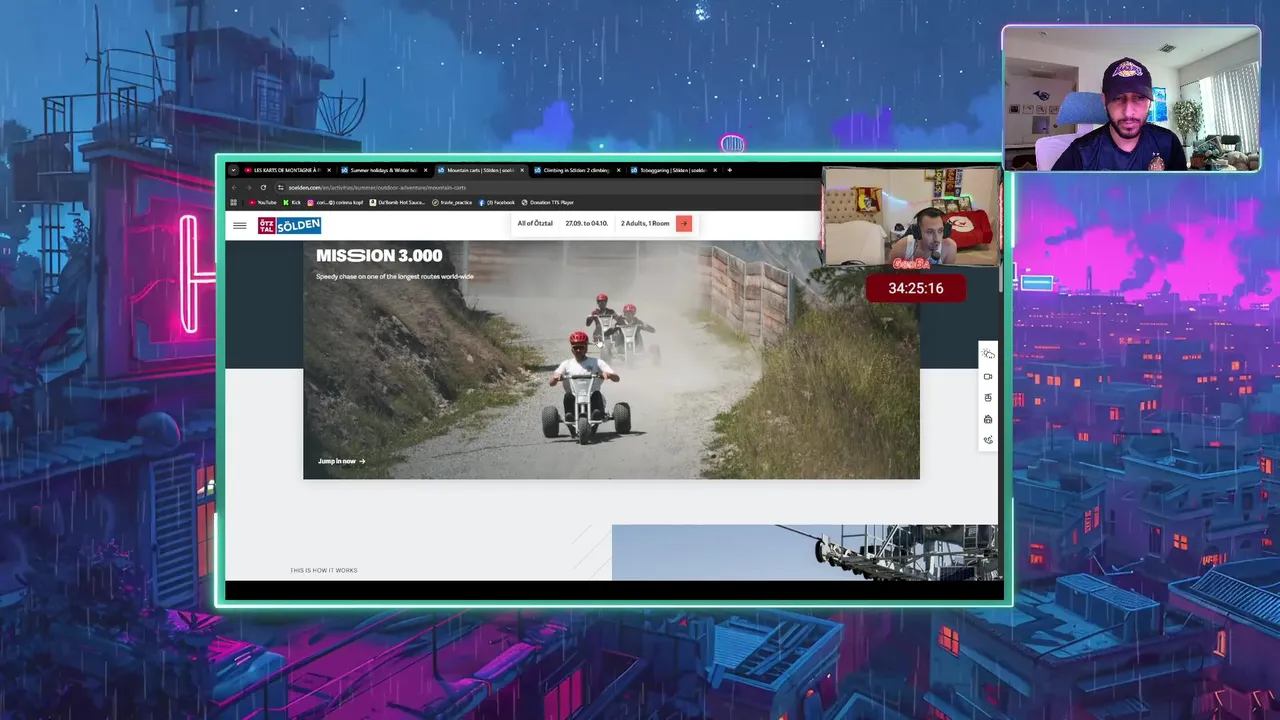Go back in browser
1280x720 pixels.
coord(234,187)
